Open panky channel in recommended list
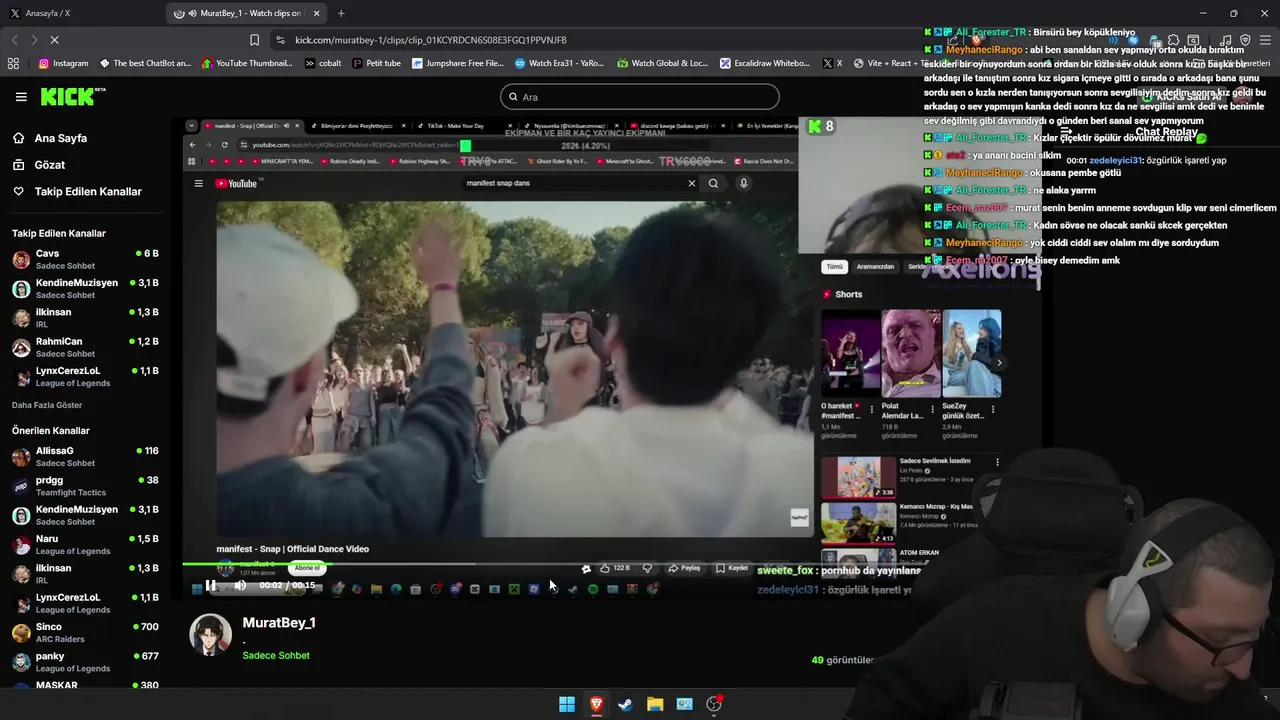The width and height of the screenshot is (1280, 720). click(x=85, y=662)
